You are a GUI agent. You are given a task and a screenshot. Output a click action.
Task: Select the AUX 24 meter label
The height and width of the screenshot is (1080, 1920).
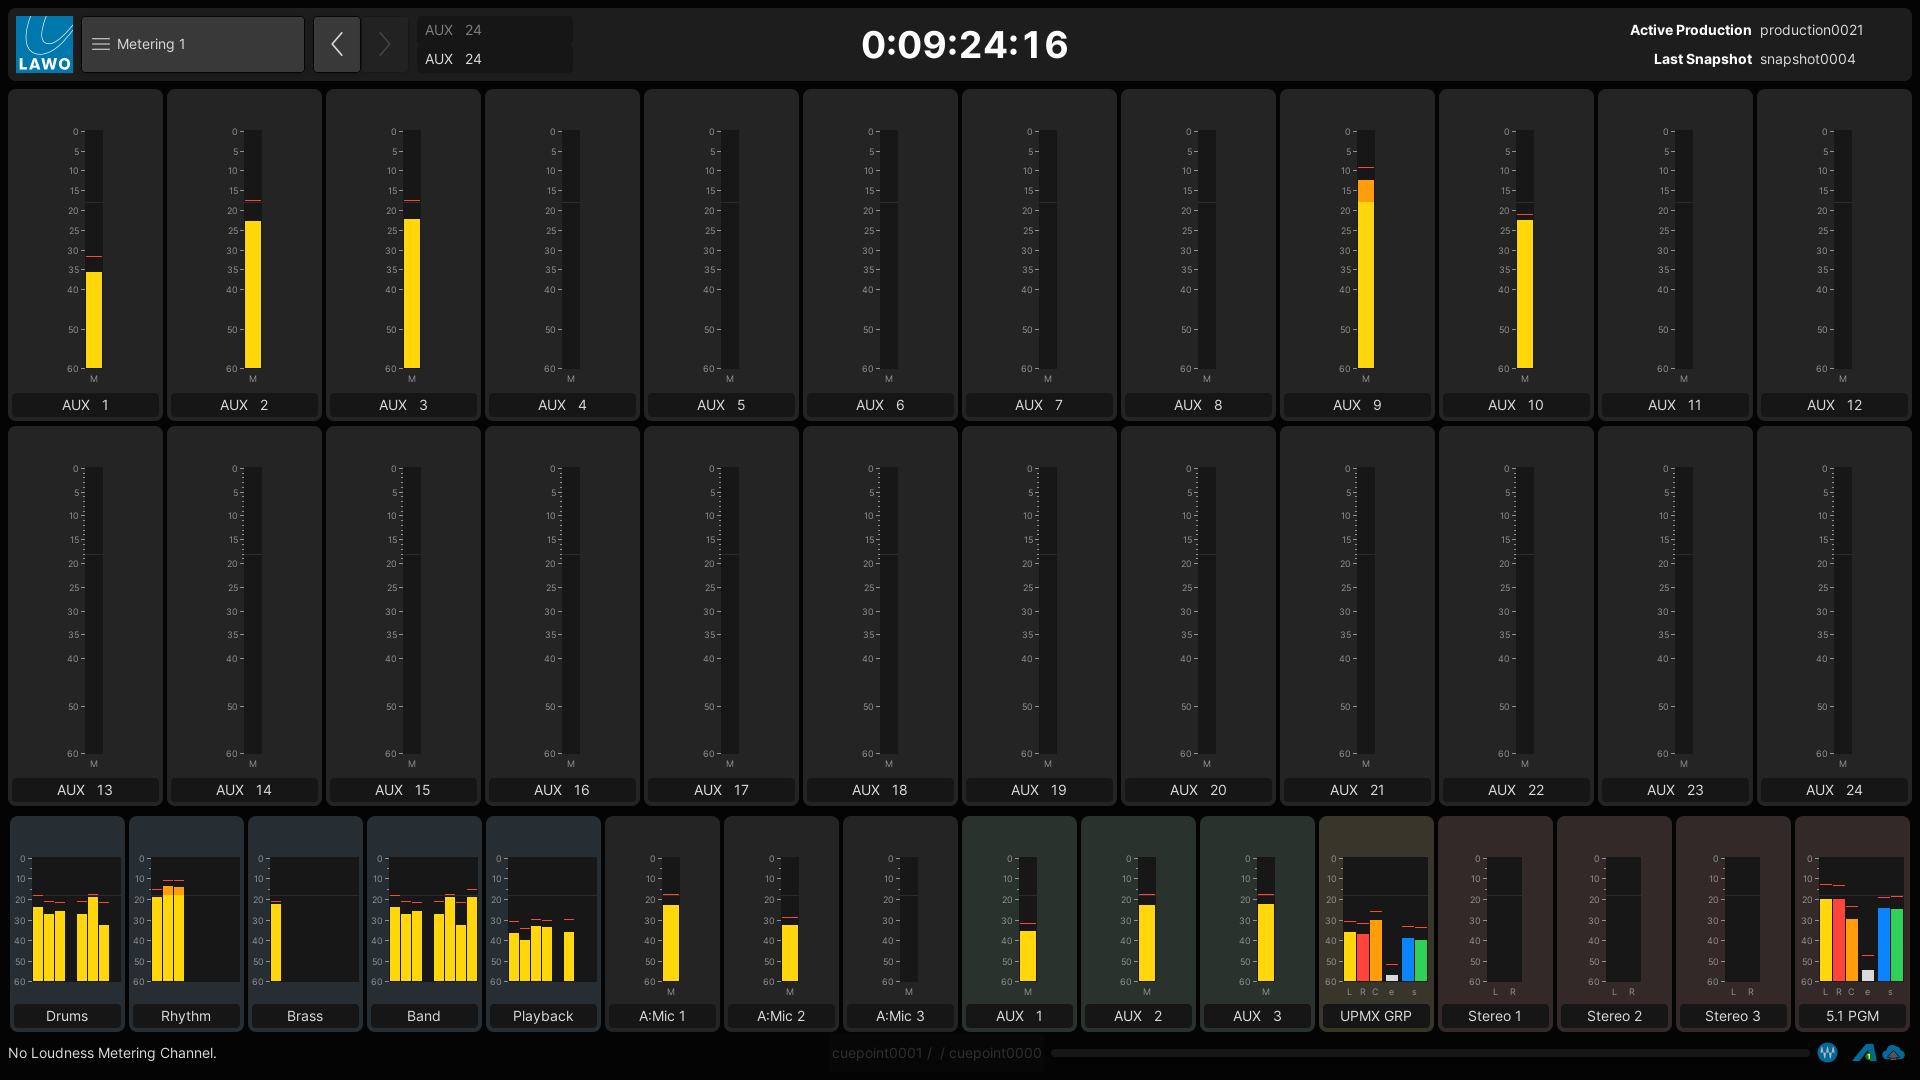point(1834,790)
